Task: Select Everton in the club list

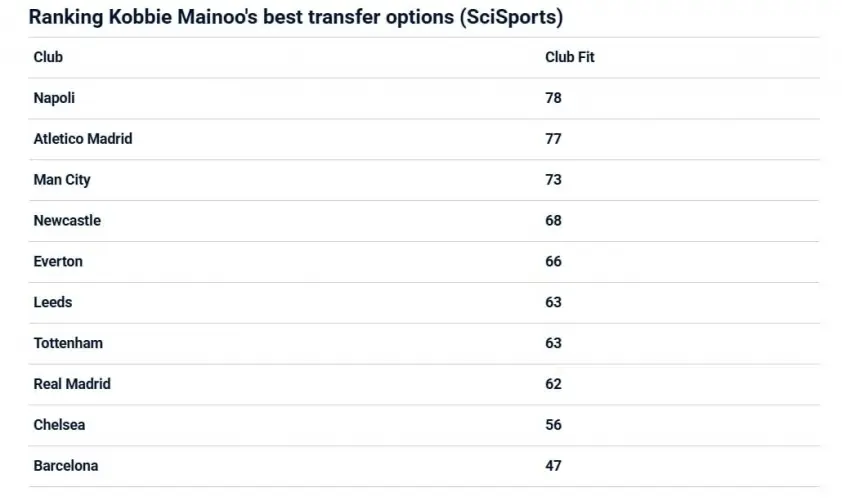Action: coord(58,261)
